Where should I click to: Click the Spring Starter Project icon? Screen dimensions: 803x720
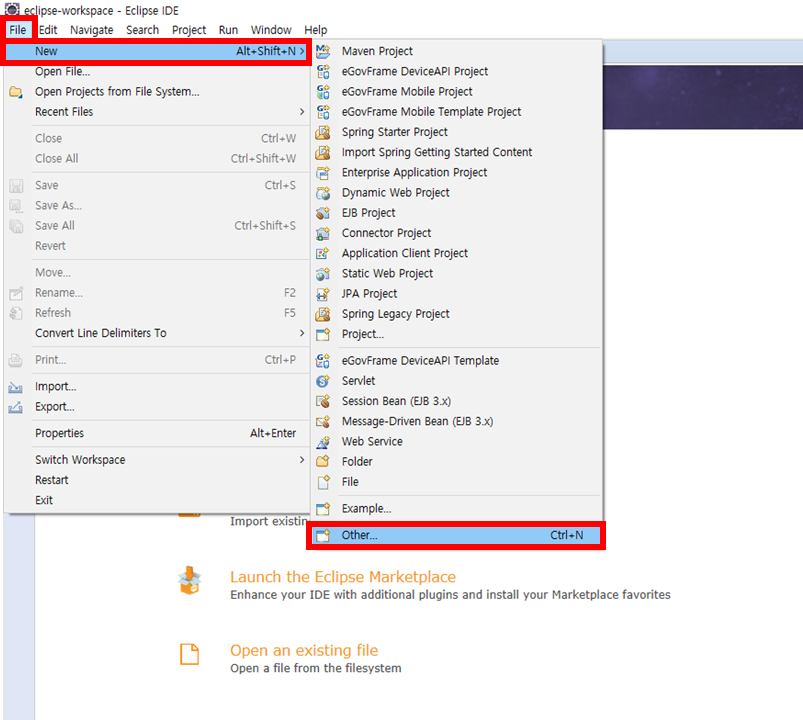pyautogui.click(x=323, y=132)
